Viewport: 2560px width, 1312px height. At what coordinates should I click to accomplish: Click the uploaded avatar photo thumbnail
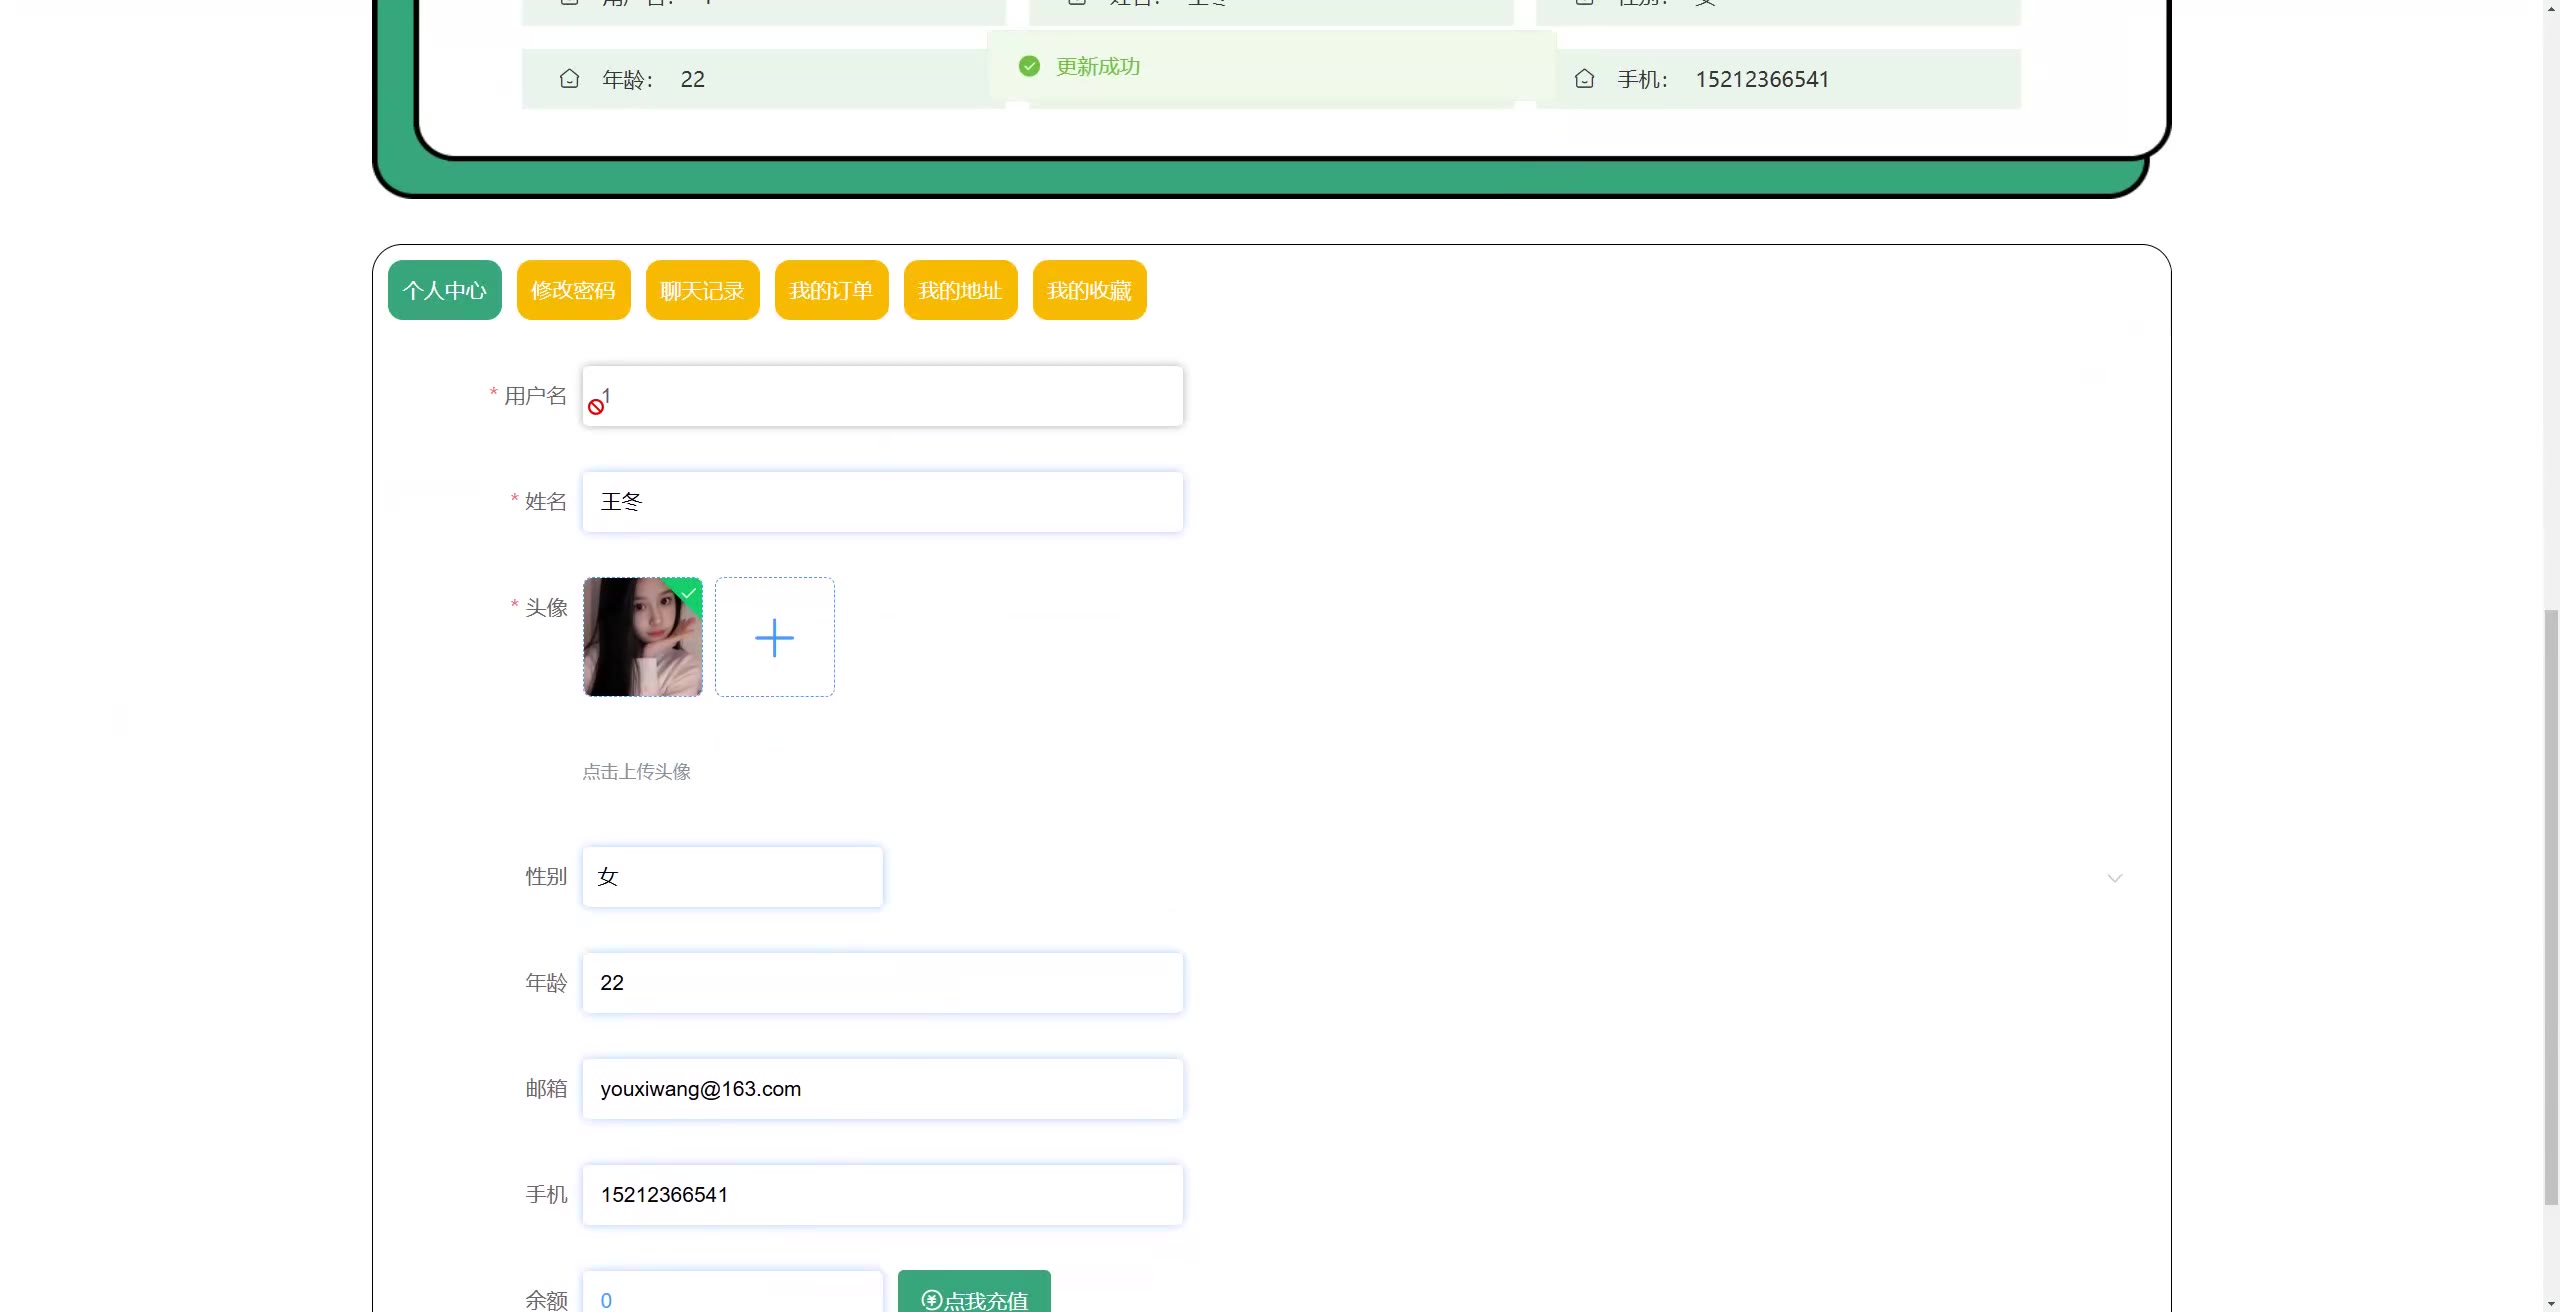tap(640, 645)
